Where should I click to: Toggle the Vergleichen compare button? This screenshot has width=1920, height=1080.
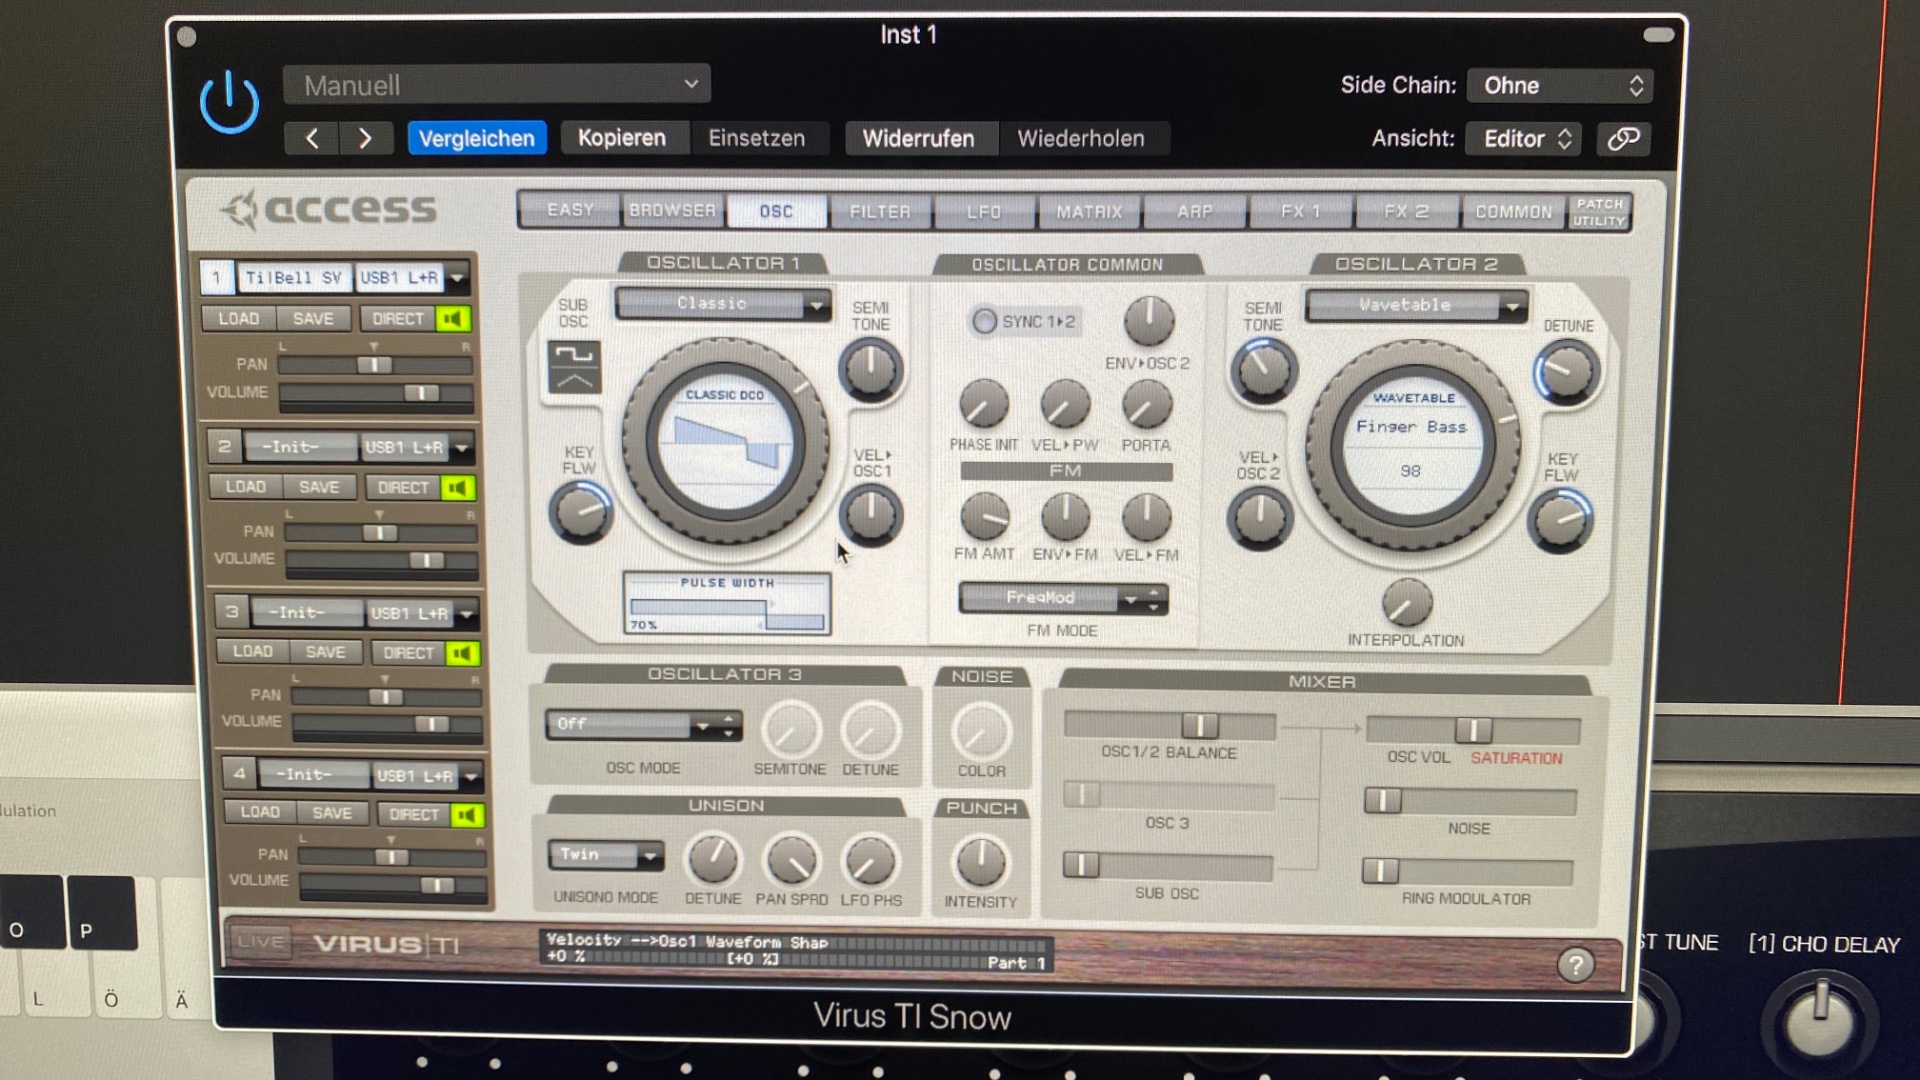(x=476, y=139)
